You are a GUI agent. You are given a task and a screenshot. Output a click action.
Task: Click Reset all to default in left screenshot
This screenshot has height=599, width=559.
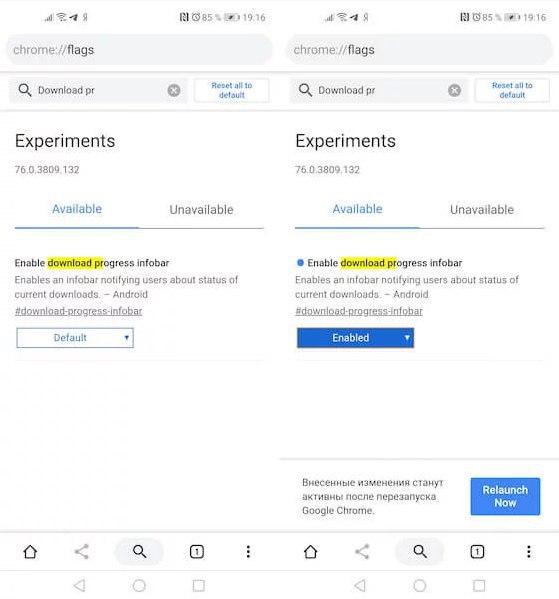click(232, 91)
